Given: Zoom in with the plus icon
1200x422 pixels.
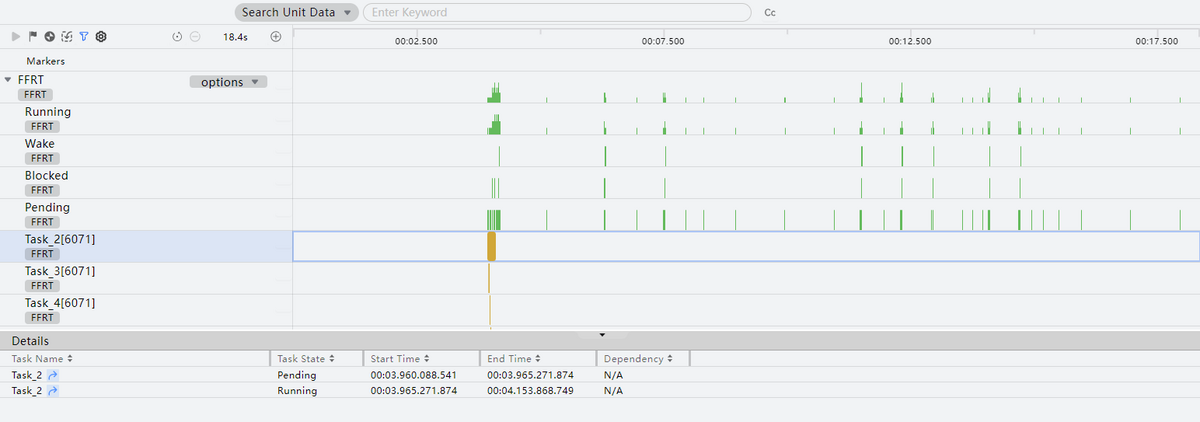Looking at the screenshot, I should point(276,36).
